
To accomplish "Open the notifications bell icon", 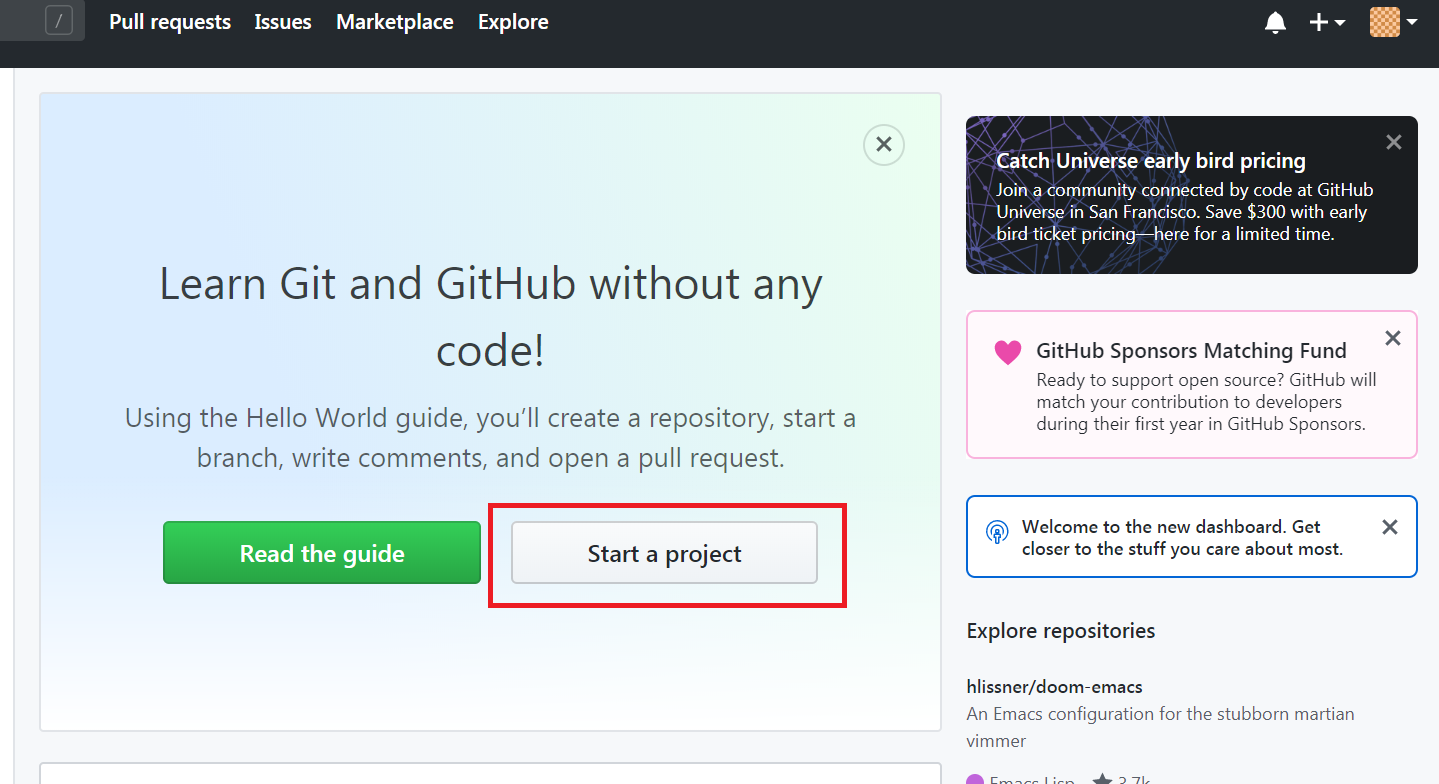I will [1275, 22].
